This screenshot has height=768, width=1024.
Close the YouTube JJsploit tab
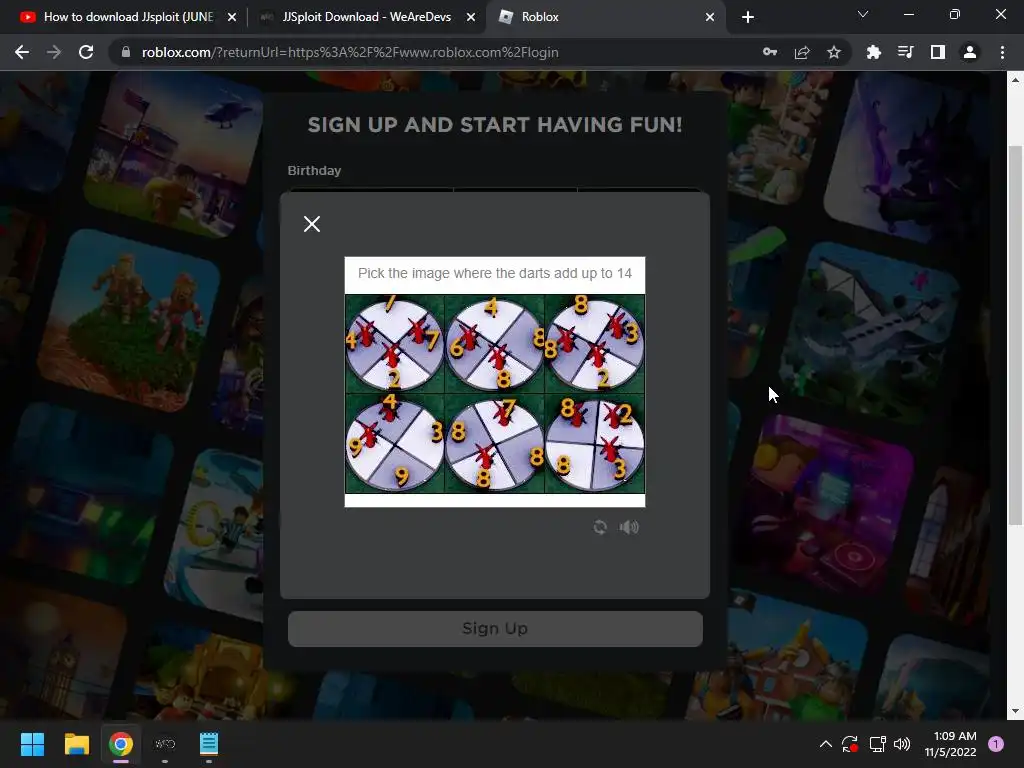[232, 17]
